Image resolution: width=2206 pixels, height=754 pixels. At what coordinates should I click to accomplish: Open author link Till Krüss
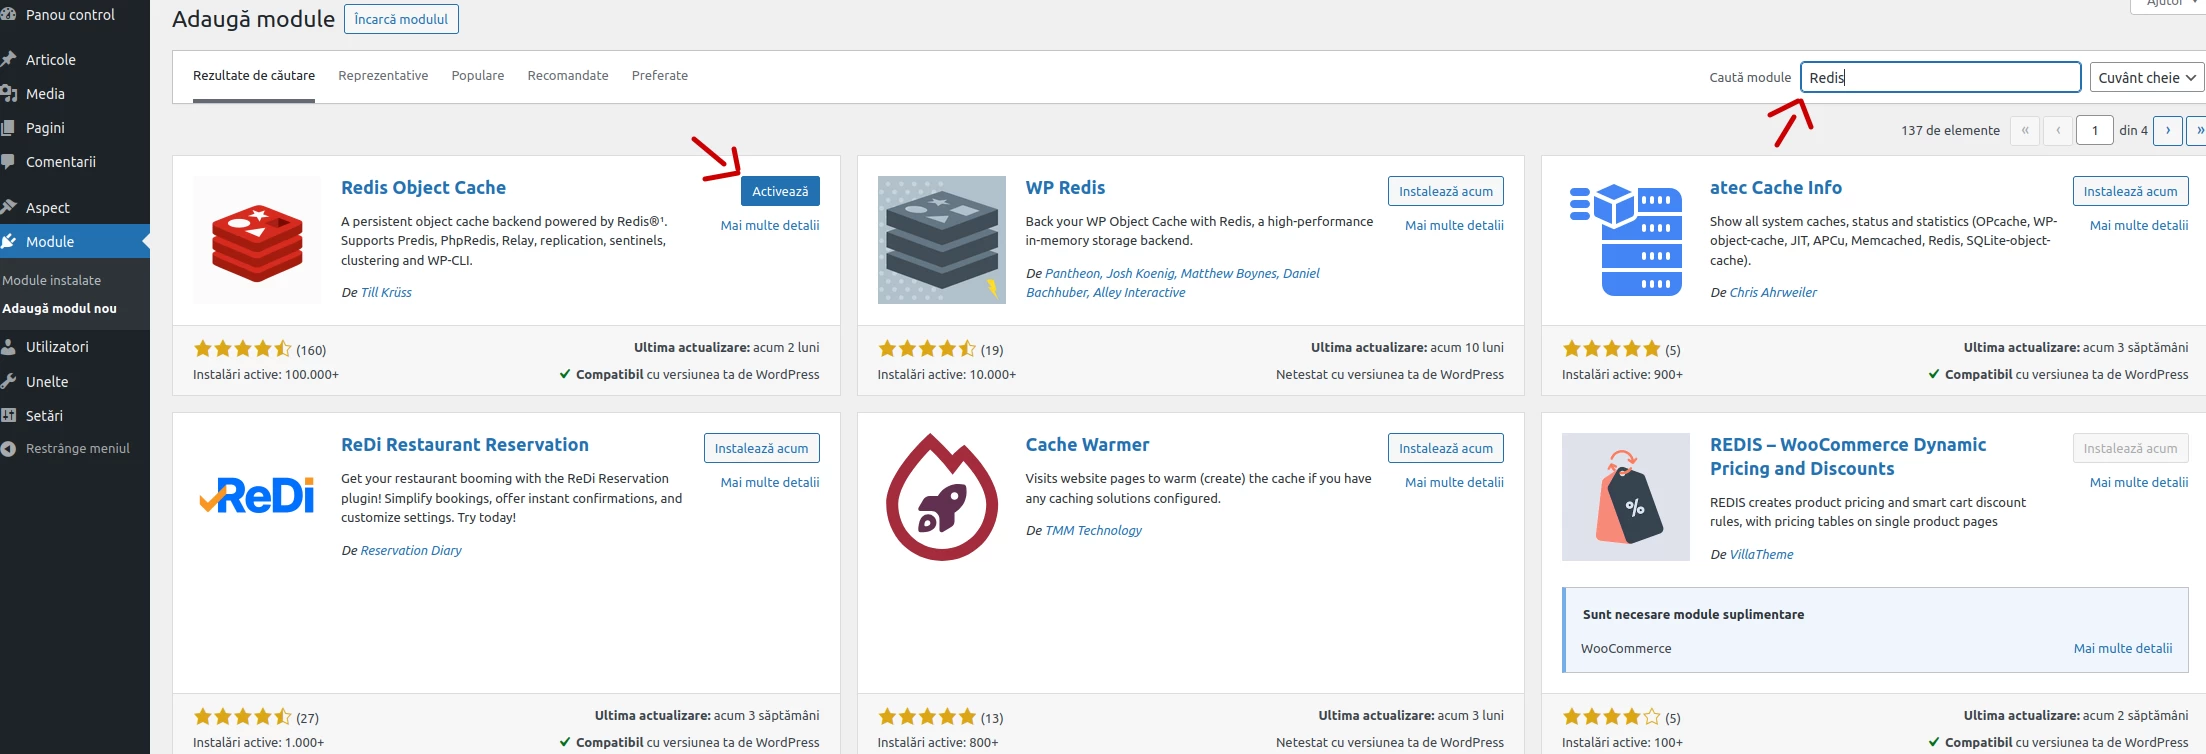(386, 293)
